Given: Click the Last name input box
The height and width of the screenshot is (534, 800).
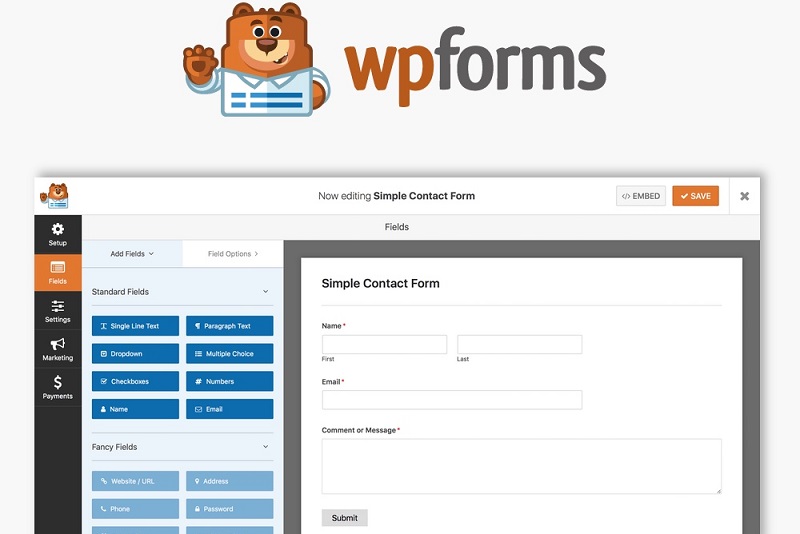Looking at the screenshot, I should tap(519, 344).
